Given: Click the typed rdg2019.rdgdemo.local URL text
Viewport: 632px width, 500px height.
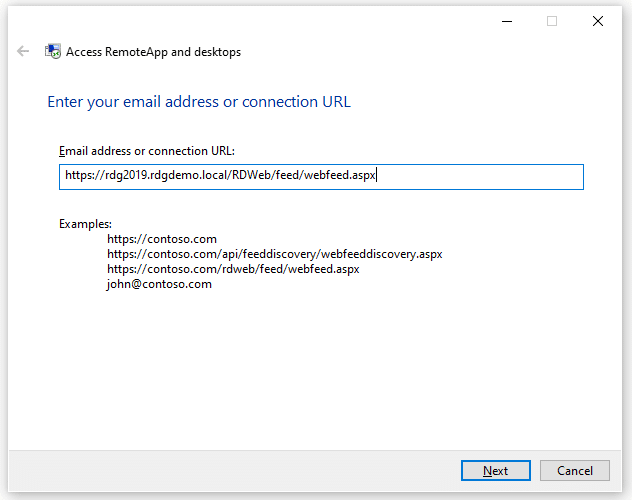Looking at the screenshot, I should coord(220,177).
